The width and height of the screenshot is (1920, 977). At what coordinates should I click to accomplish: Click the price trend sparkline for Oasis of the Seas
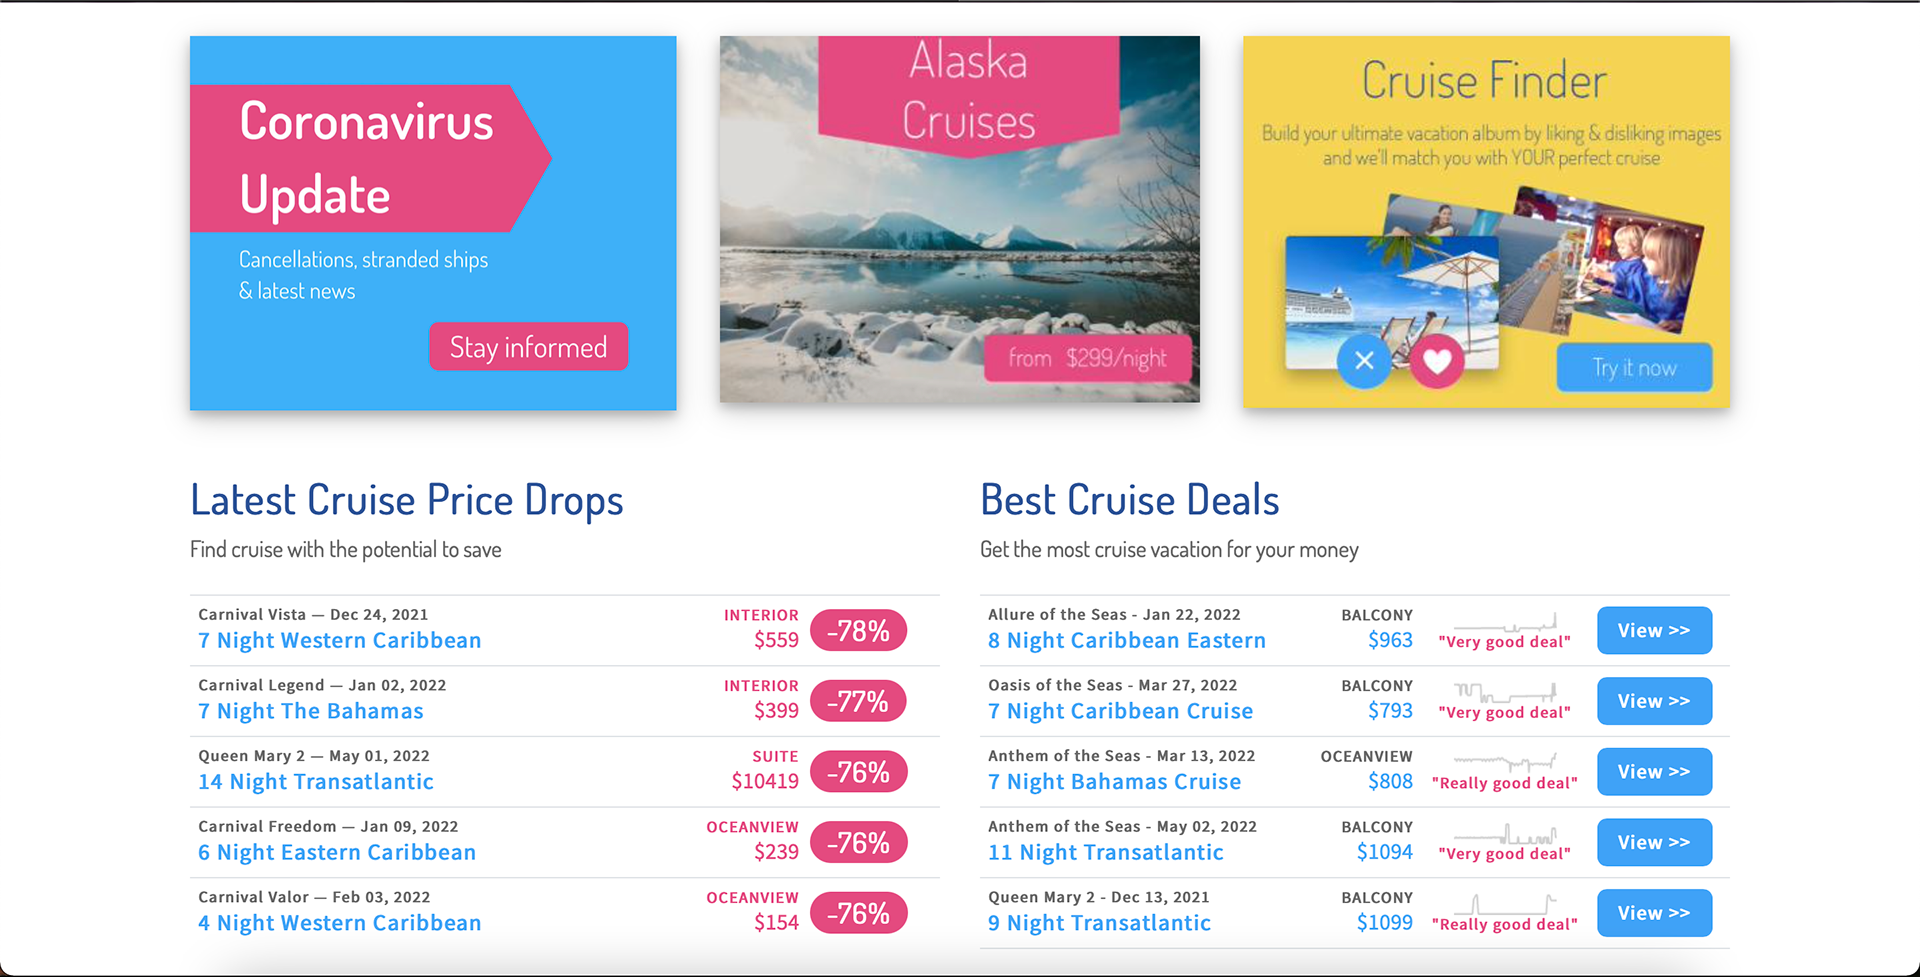point(1504,692)
